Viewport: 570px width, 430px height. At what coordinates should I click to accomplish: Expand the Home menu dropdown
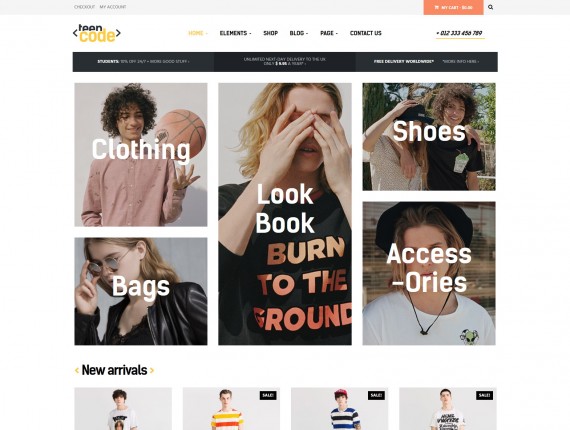198,33
